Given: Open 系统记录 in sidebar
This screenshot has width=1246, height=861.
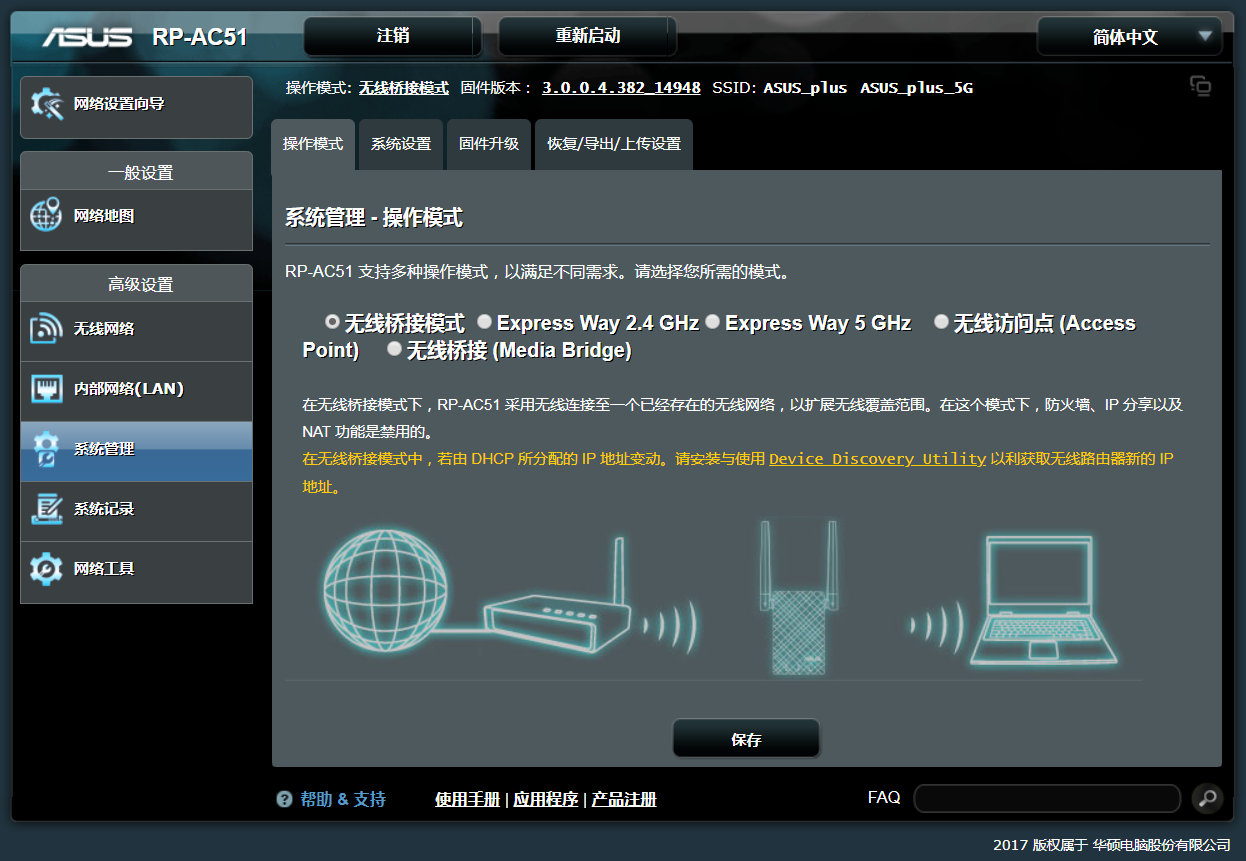Looking at the screenshot, I should pyautogui.click(x=136, y=511).
